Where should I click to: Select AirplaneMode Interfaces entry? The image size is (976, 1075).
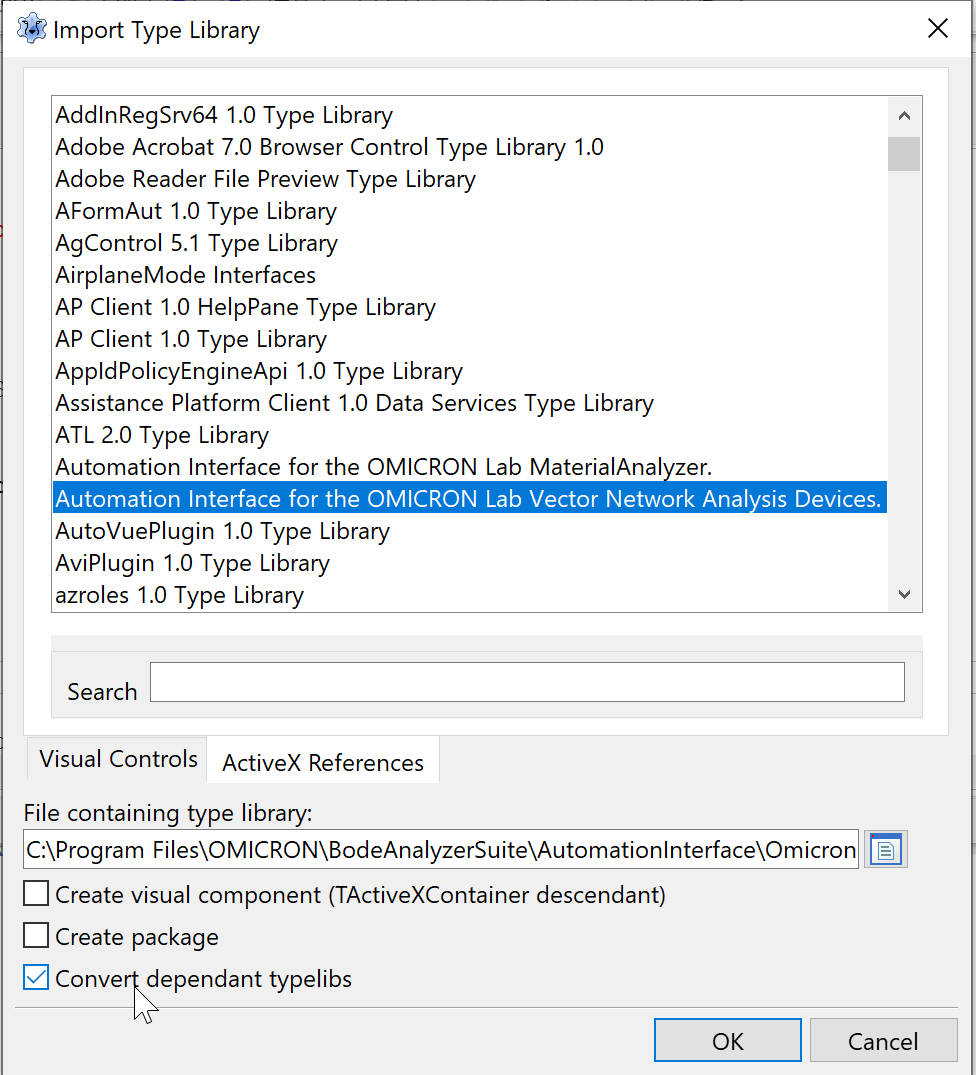click(x=470, y=275)
